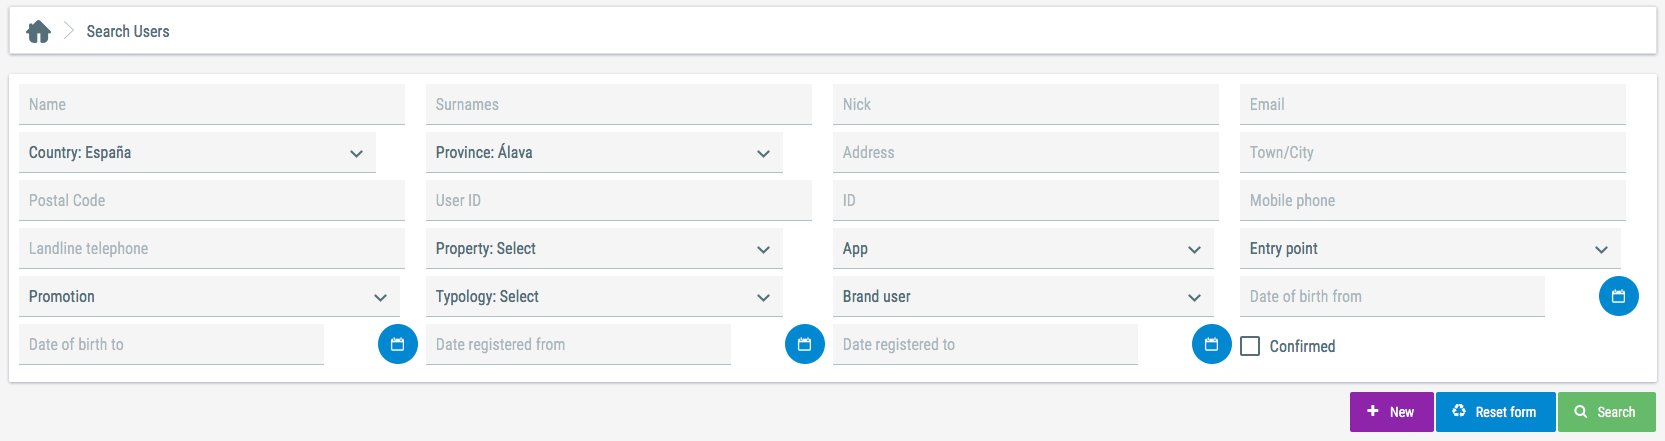The height and width of the screenshot is (441, 1665).
Task: Open the Country: España dropdown
Action: [x=197, y=153]
